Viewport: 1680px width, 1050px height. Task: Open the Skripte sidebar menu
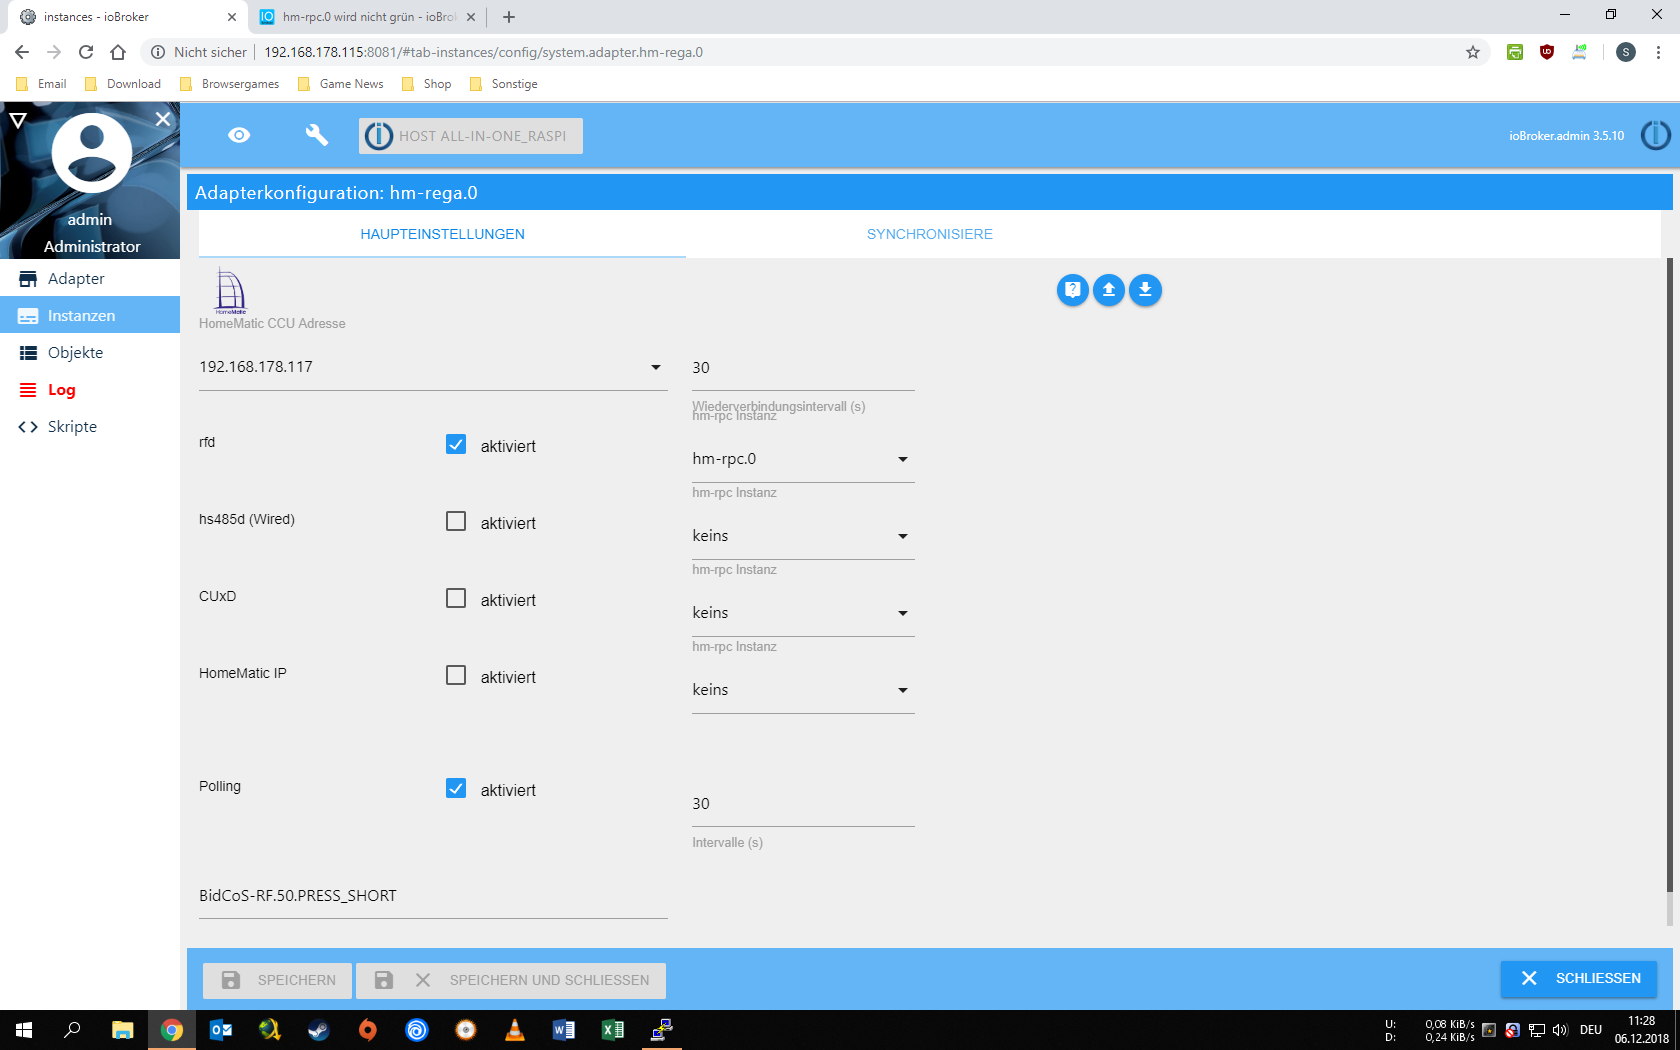pos(90,427)
